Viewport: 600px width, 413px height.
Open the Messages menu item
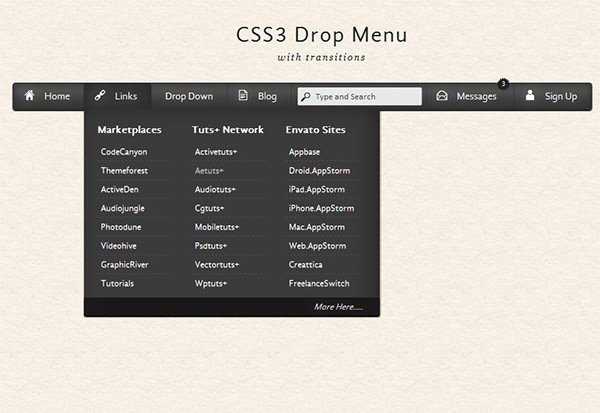[467, 96]
